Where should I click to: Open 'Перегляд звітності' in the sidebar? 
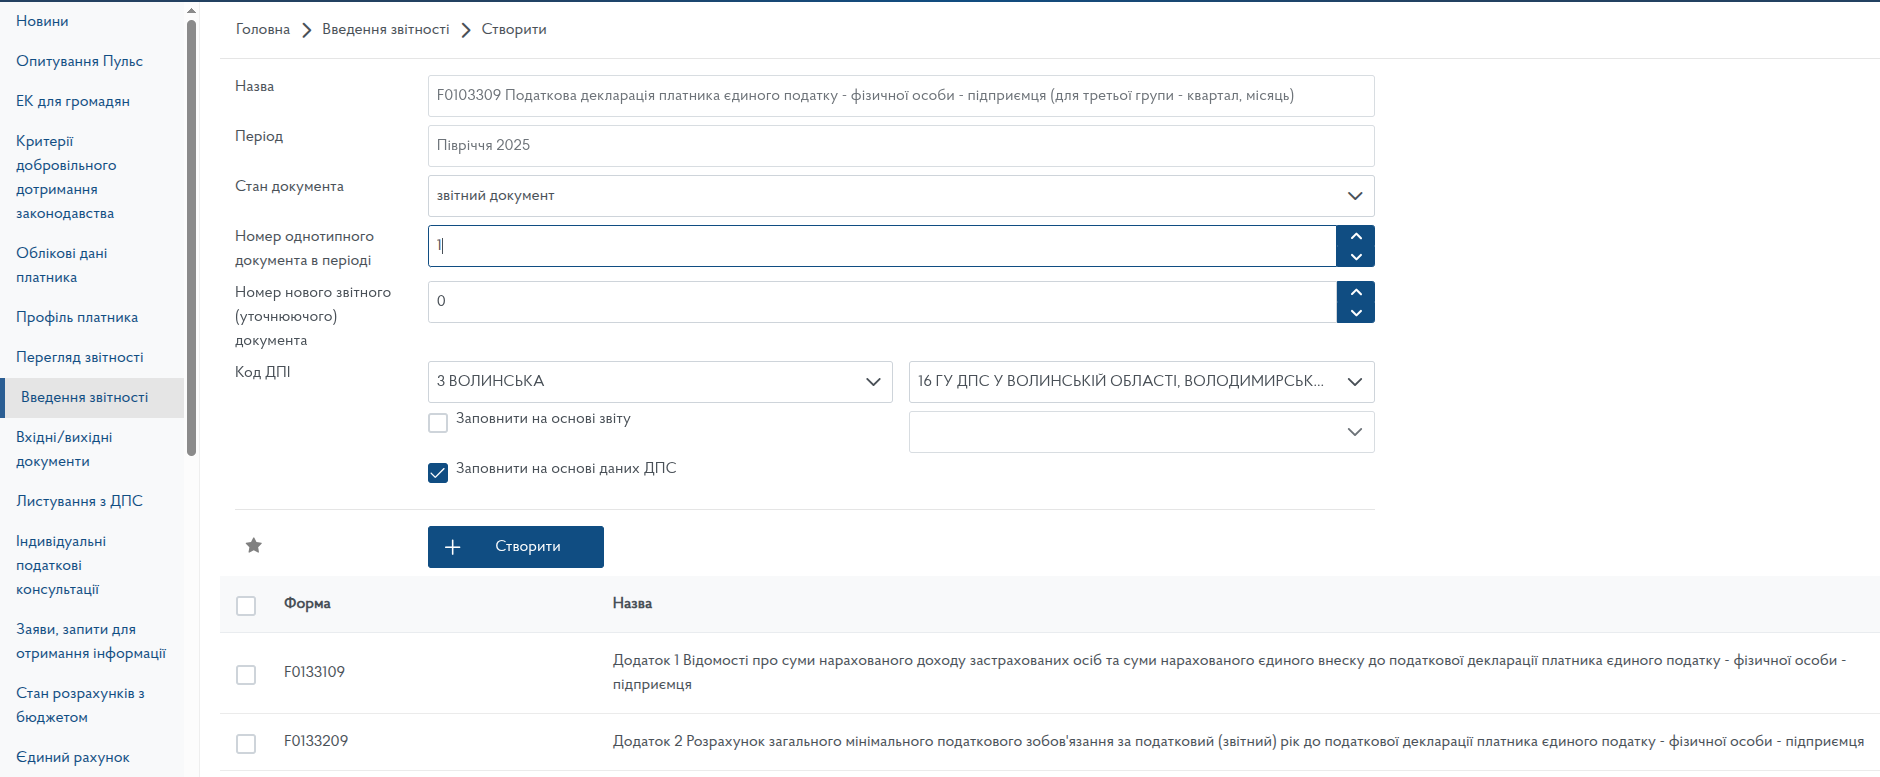(x=80, y=357)
